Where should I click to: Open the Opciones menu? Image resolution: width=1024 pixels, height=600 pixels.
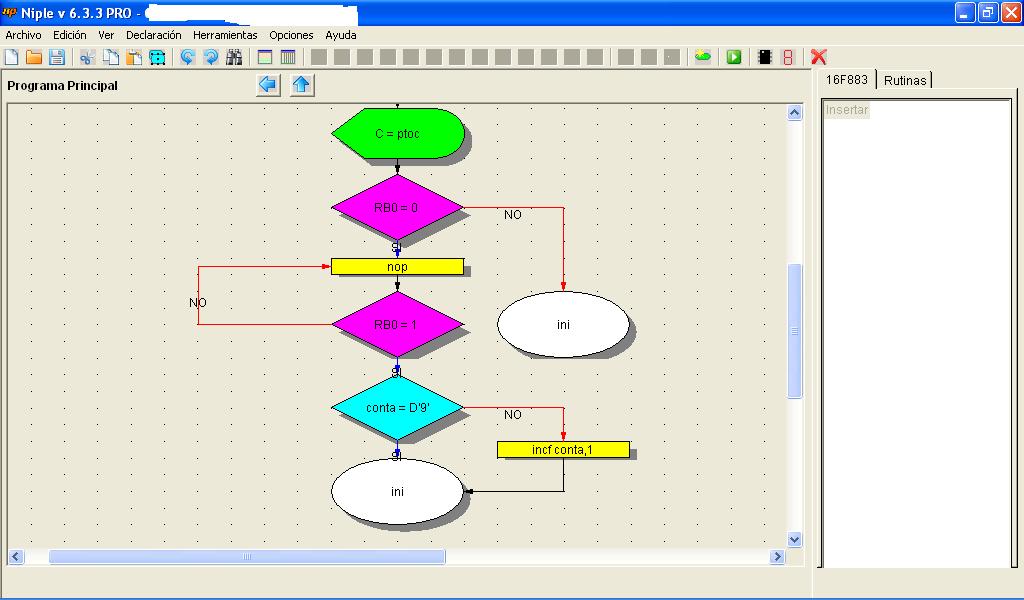pyautogui.click(x=291, y=35)
